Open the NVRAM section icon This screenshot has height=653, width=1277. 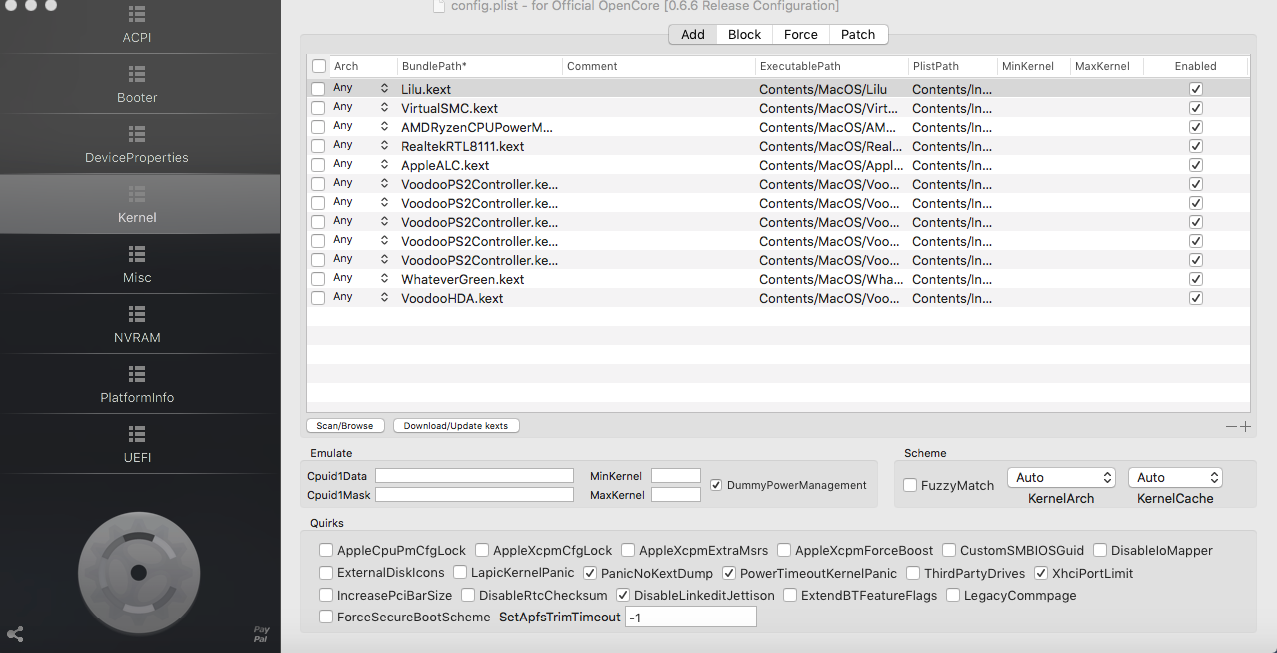click(x=137, y=315)
